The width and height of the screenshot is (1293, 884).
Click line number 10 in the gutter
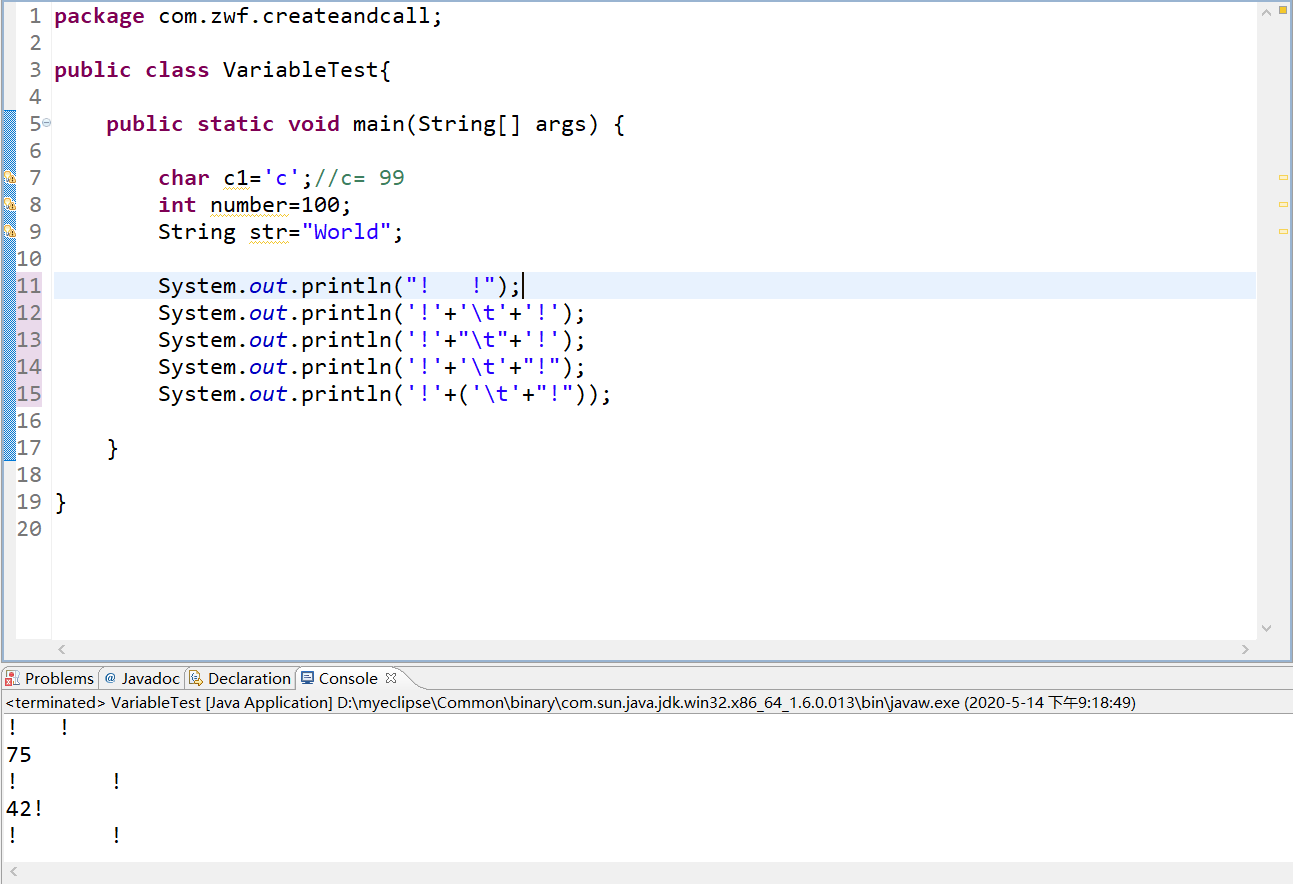coord(29,259)
